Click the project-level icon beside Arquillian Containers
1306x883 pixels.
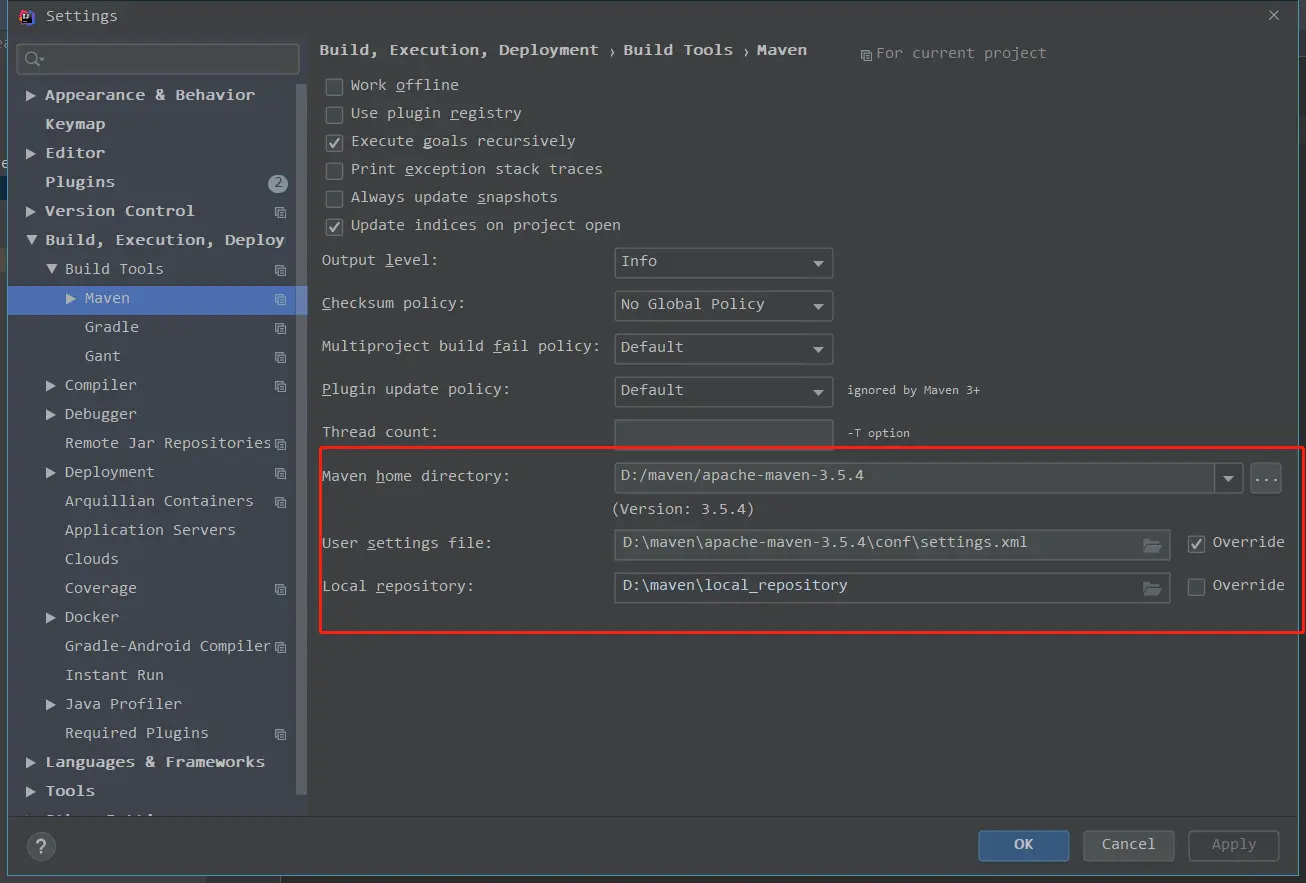click(x=280, y=502)
